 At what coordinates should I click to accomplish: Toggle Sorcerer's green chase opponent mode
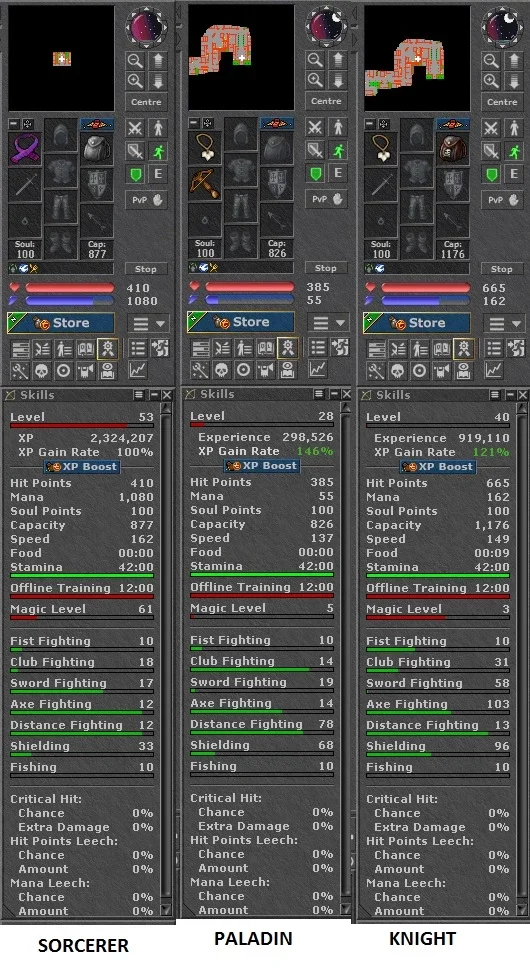coord(158,152)
